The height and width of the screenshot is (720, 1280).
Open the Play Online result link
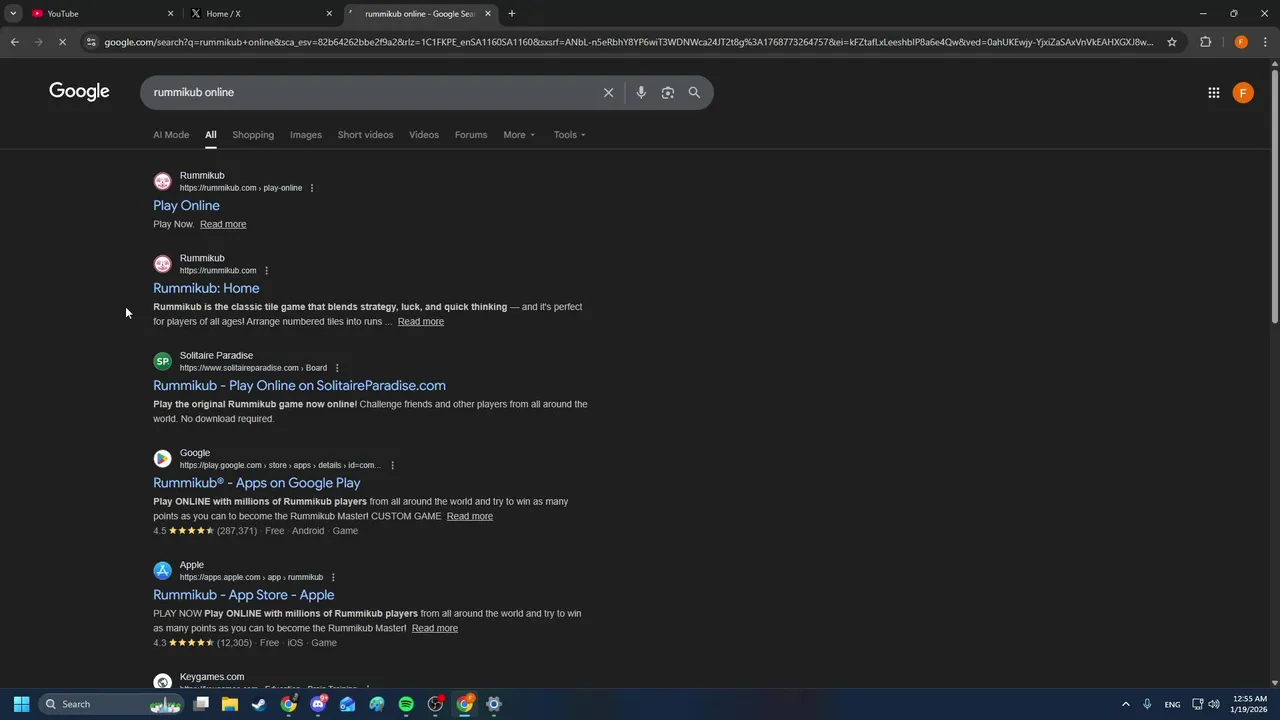pyautogui.click(x=186, y=206)
